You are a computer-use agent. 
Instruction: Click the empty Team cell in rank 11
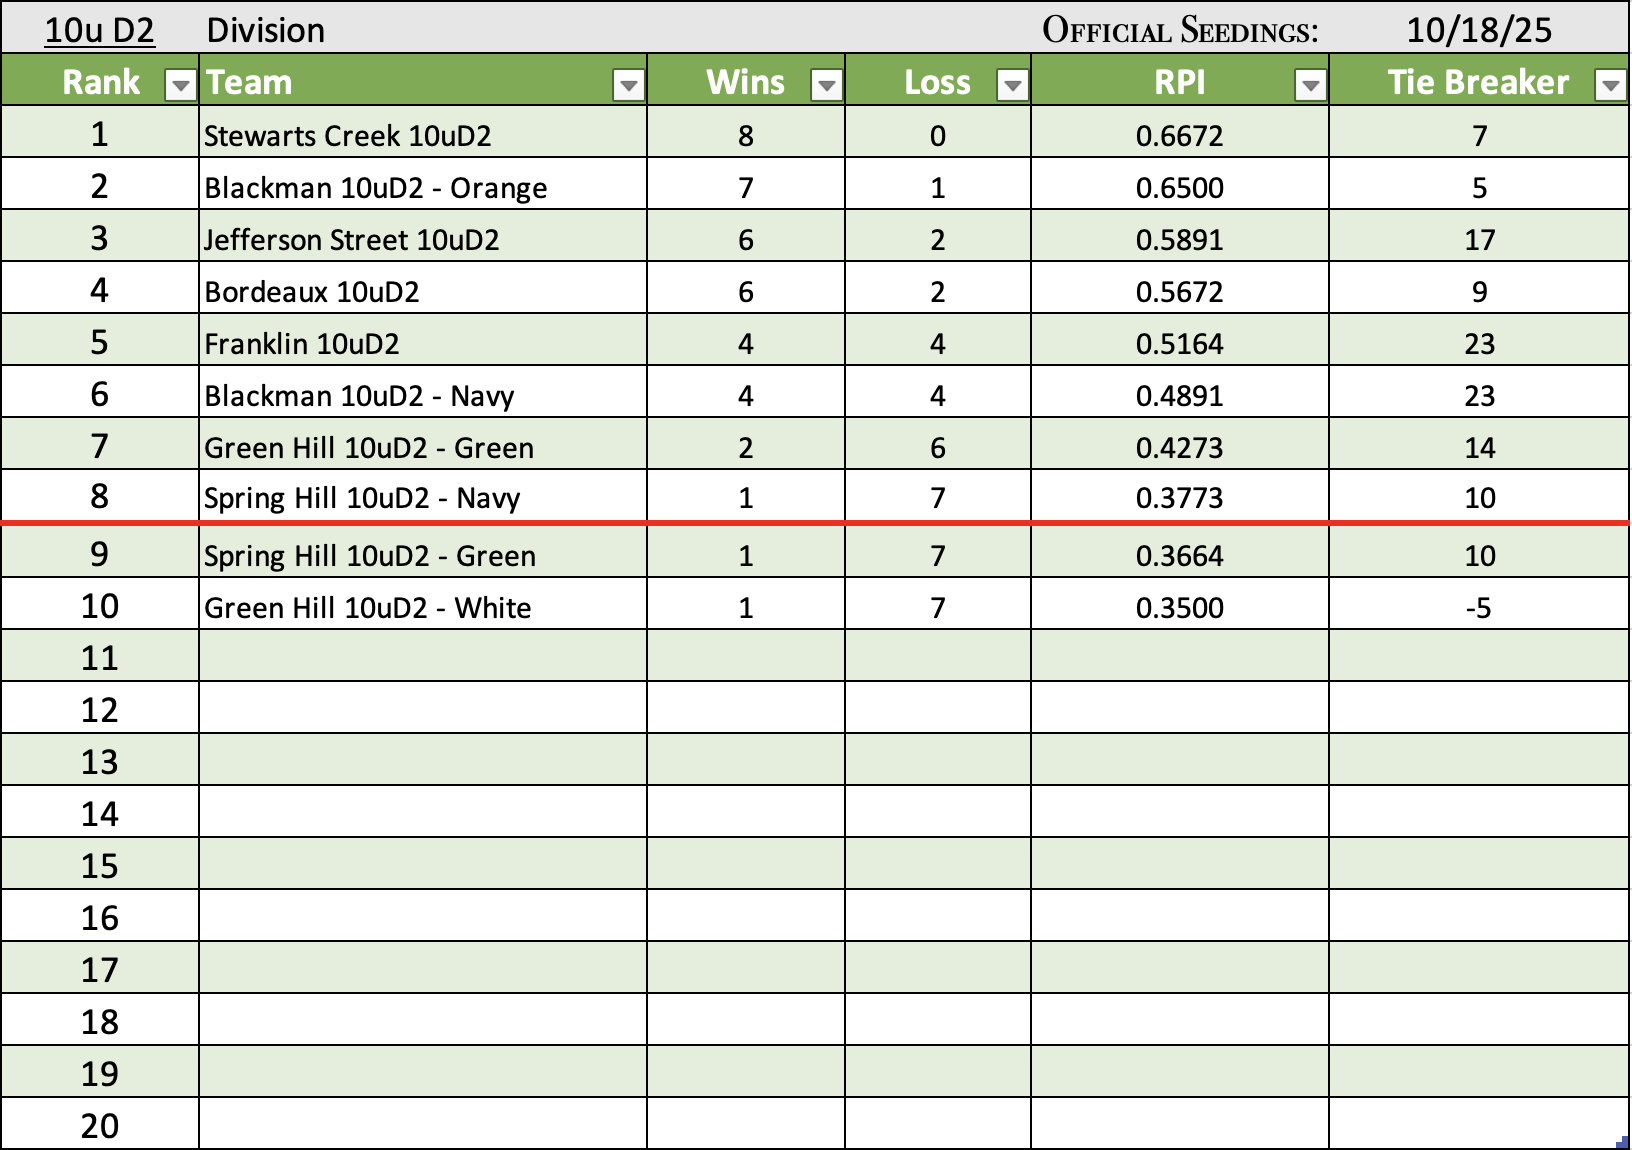[422, 658]
